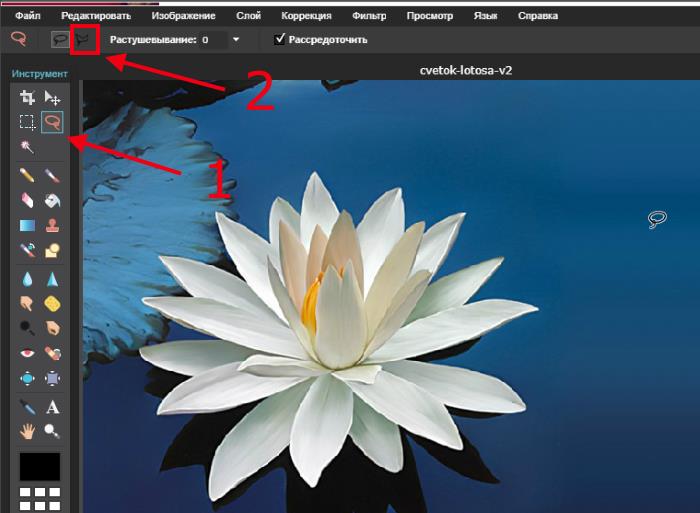
Task: Select the Smudge finger tool
Action: (27, 304)
